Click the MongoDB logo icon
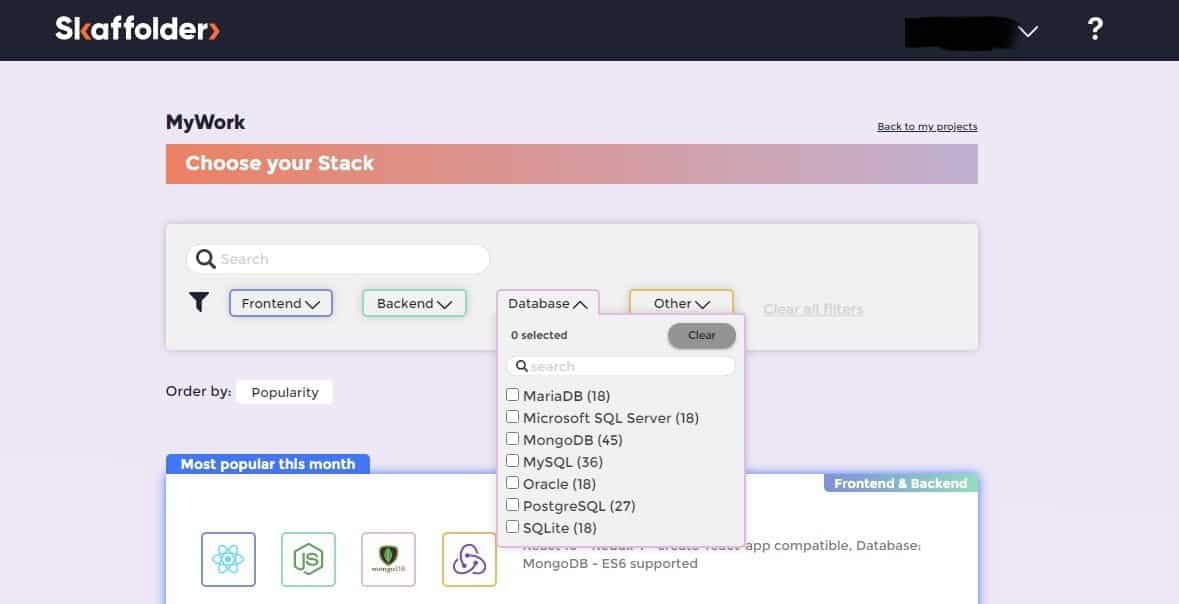Viewport: 1179px width, 604px height. click(x=388, y=559)
